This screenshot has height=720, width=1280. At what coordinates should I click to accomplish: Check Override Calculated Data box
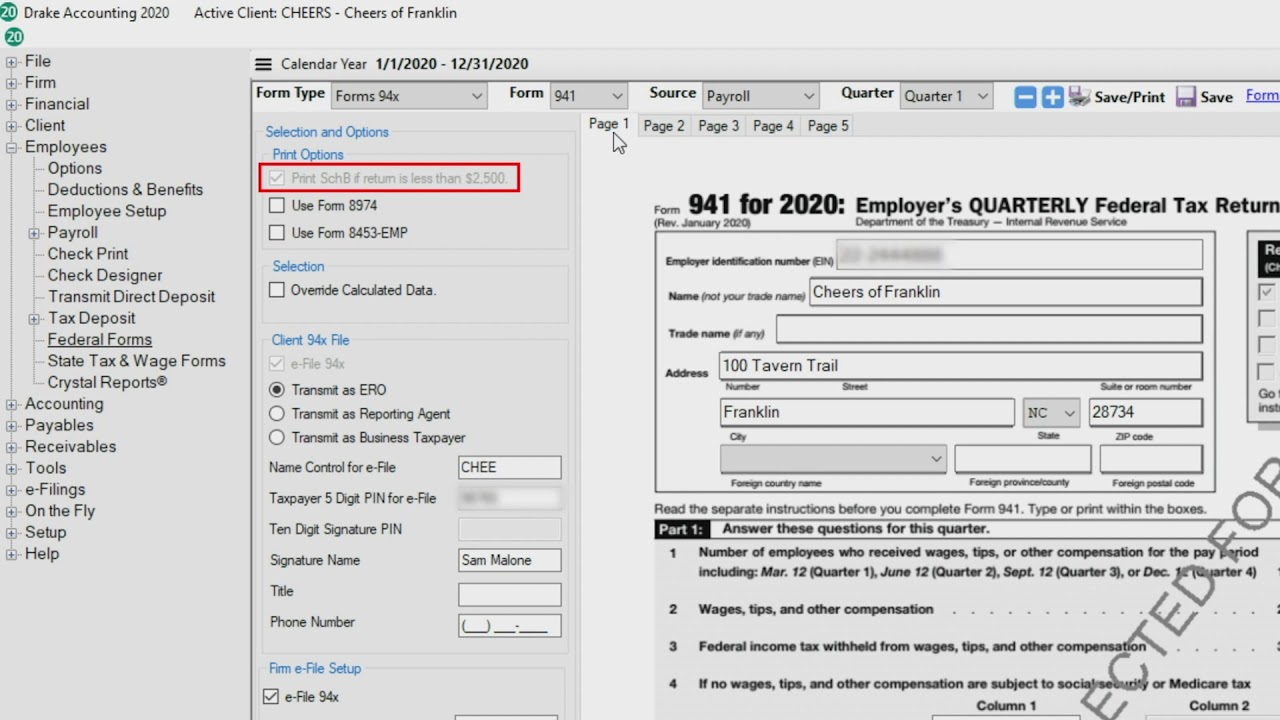[x=277, y=290]
